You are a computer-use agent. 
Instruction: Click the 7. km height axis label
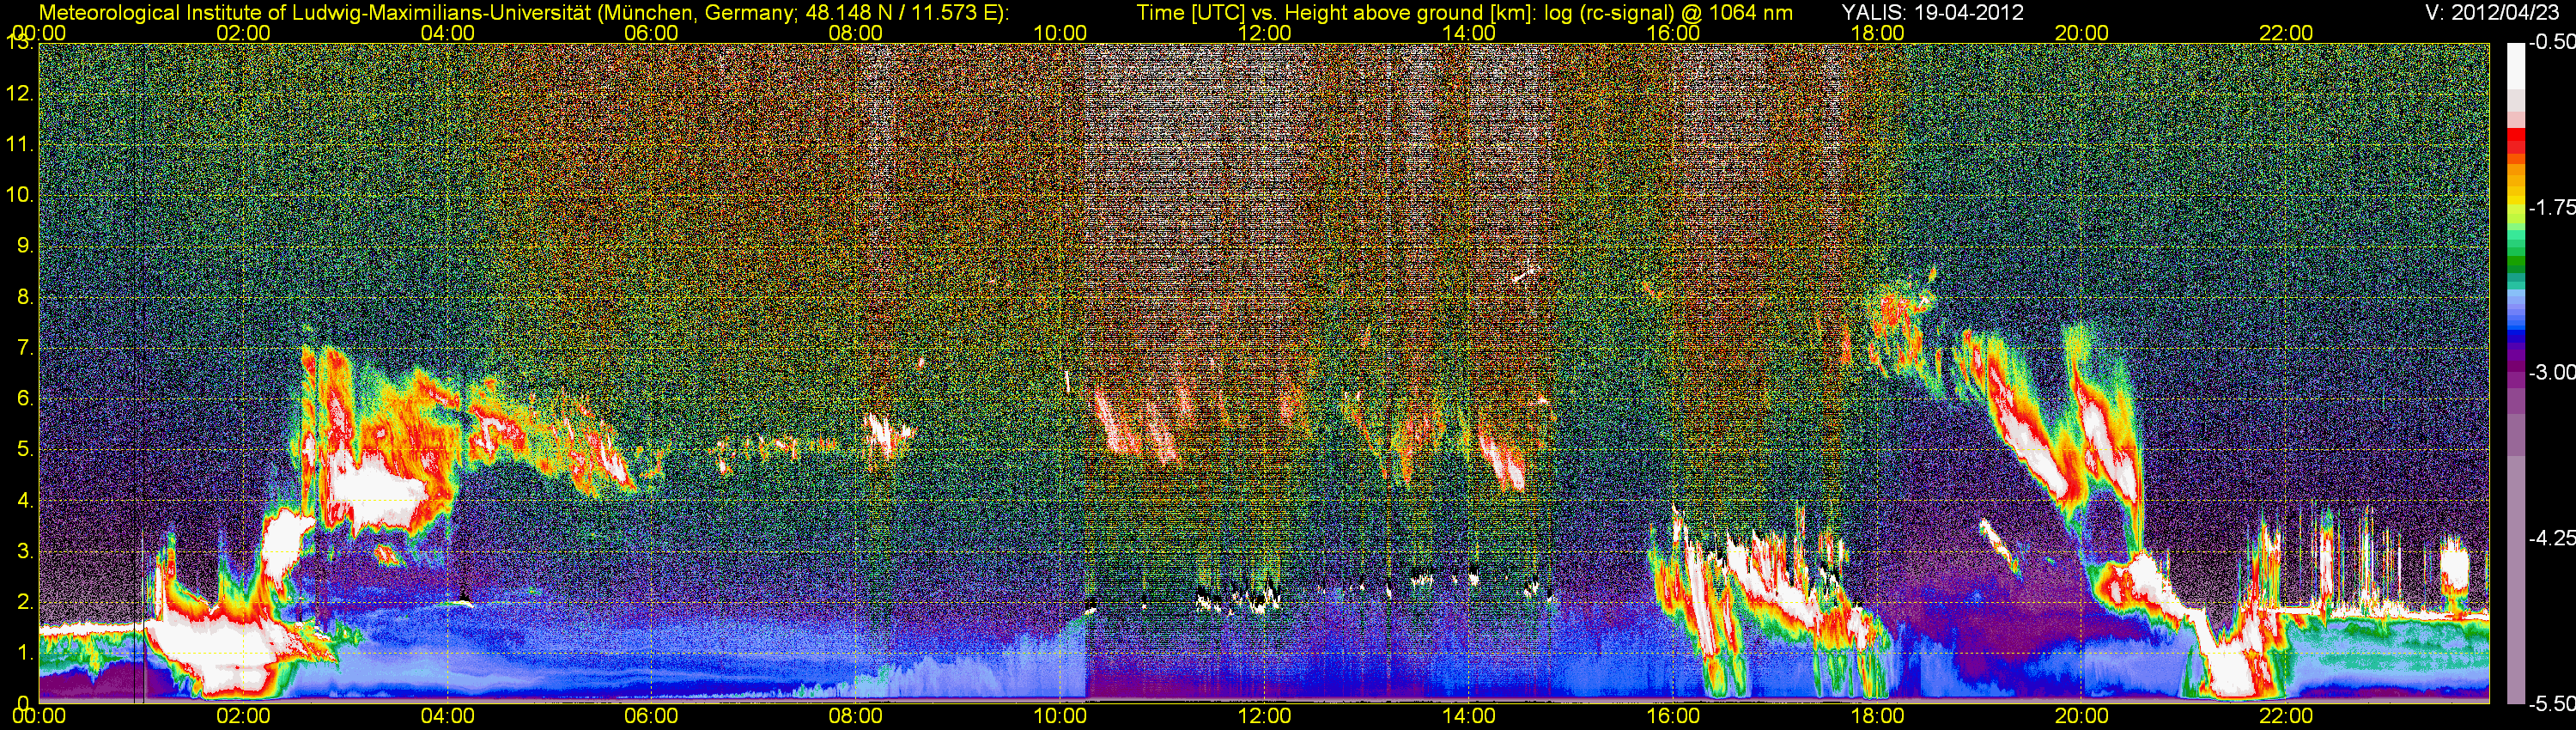tap(25, 347)
